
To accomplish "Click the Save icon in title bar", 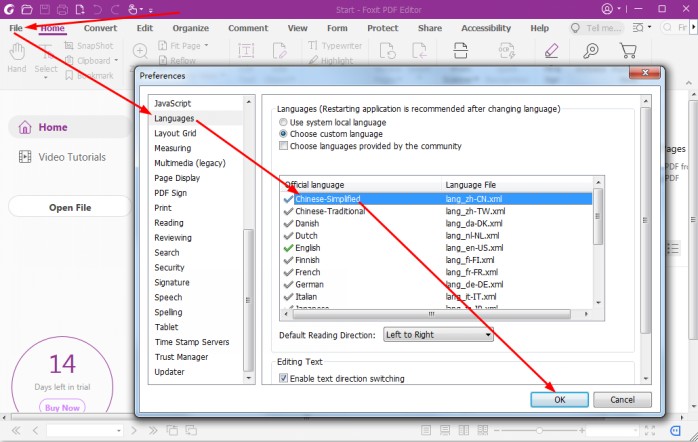I will point(45,9).
